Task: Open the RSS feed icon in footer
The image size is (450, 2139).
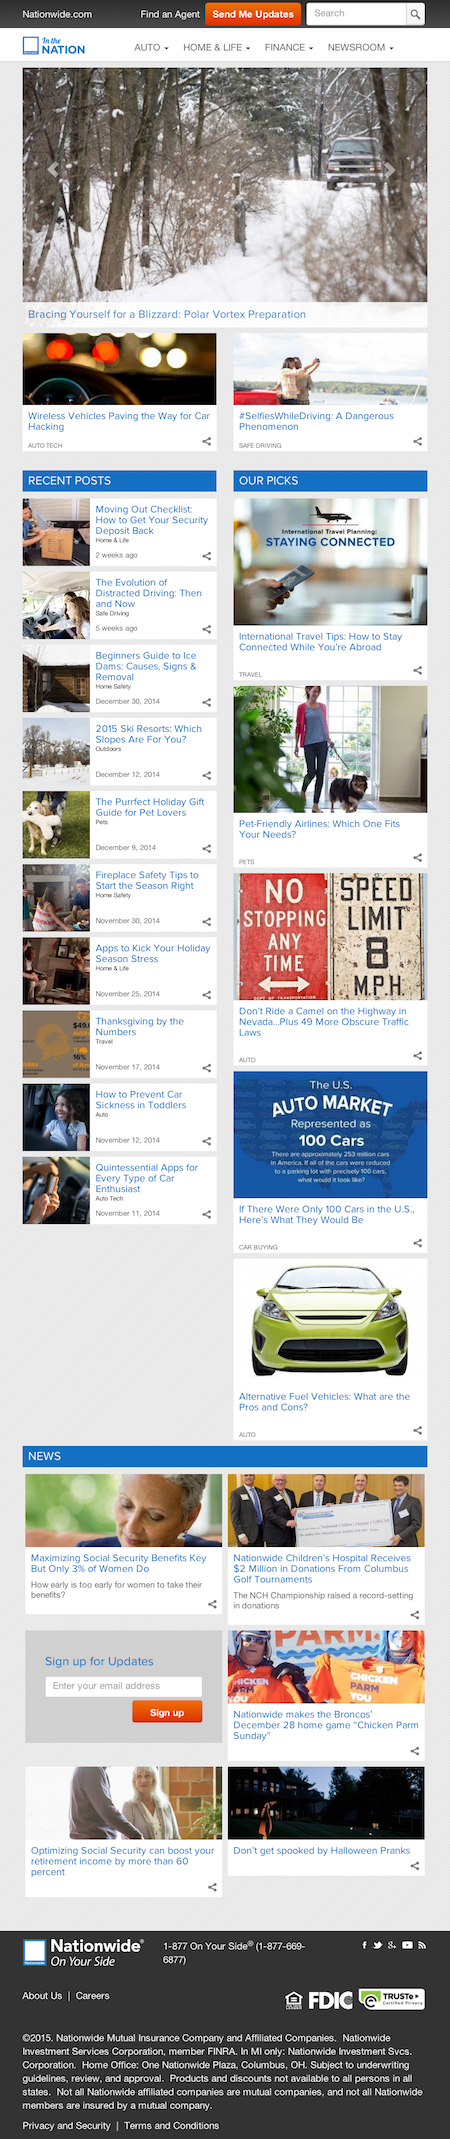Action: pos(422,1945)
